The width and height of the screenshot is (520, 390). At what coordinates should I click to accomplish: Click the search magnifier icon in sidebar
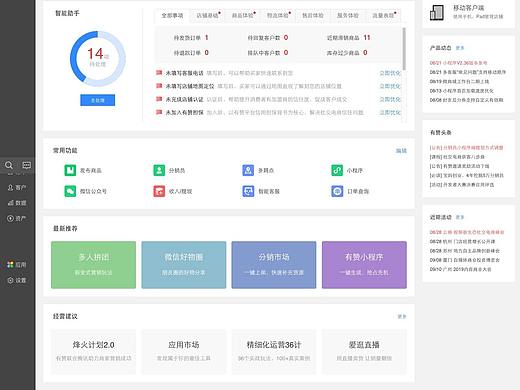(x=9, y=165)
